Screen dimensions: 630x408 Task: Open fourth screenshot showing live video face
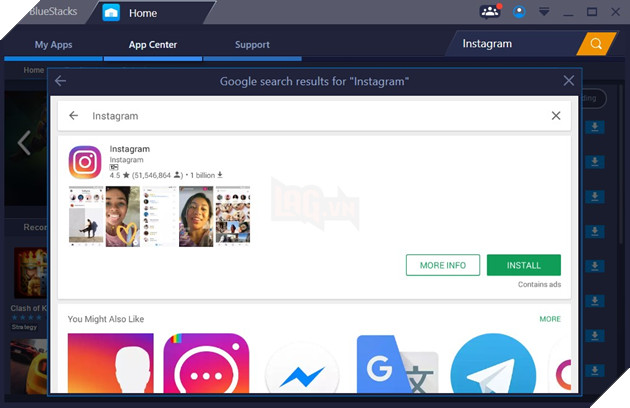point(196,216)
